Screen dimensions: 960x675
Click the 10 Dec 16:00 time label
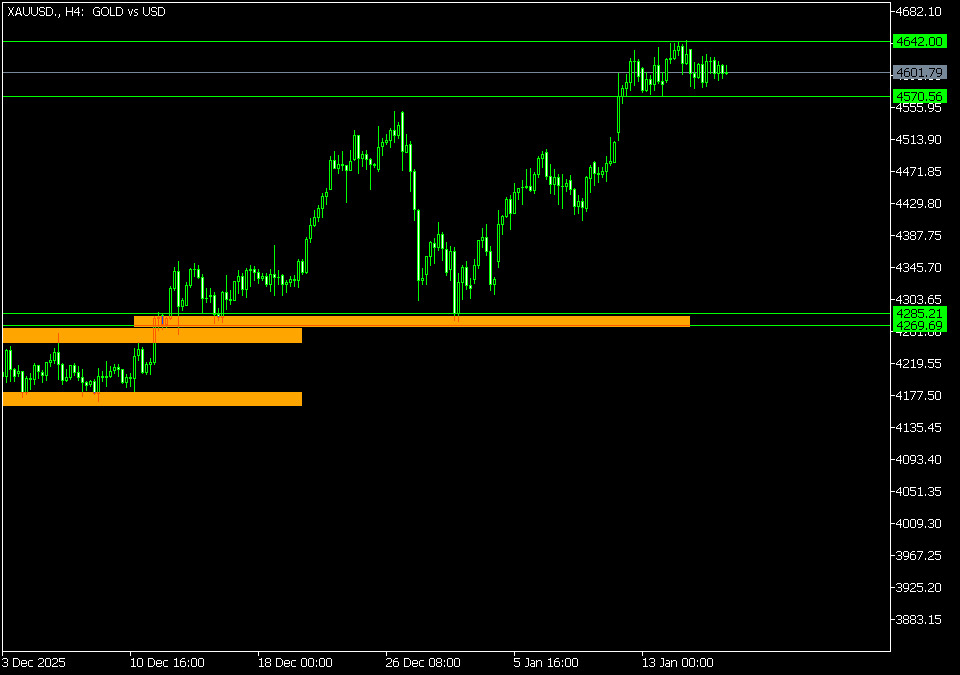pos(167,662)
